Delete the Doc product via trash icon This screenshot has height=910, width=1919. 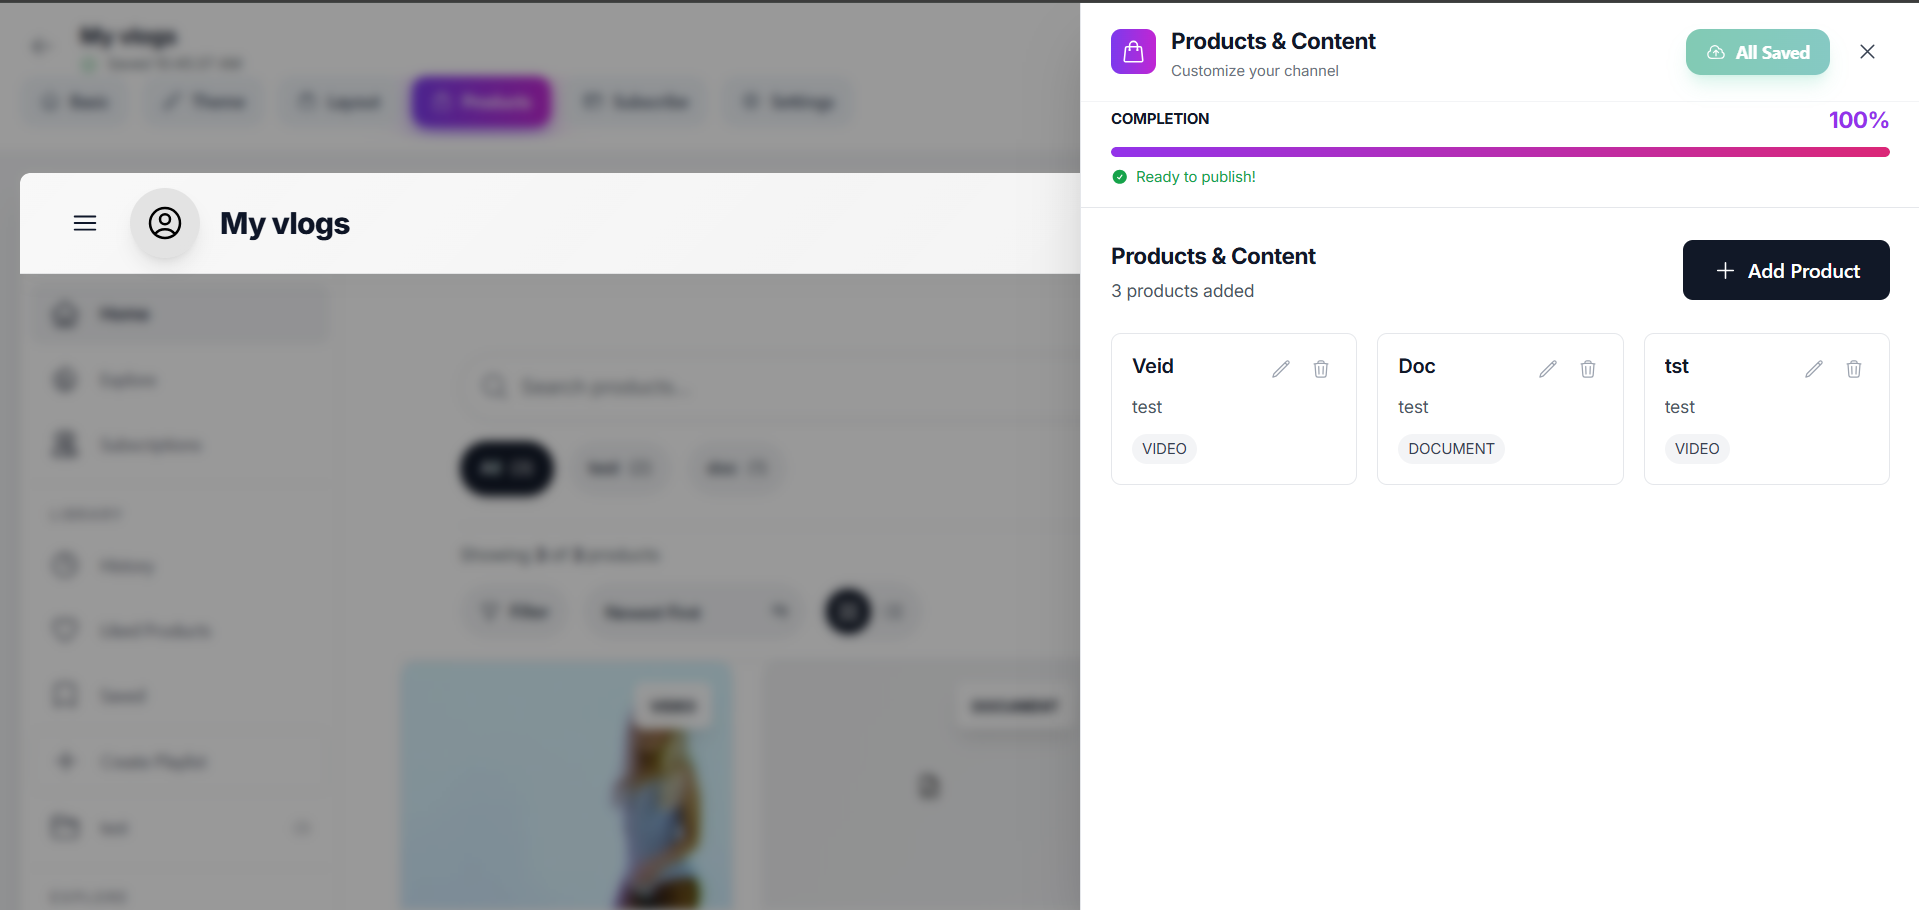coord(1588,369)
